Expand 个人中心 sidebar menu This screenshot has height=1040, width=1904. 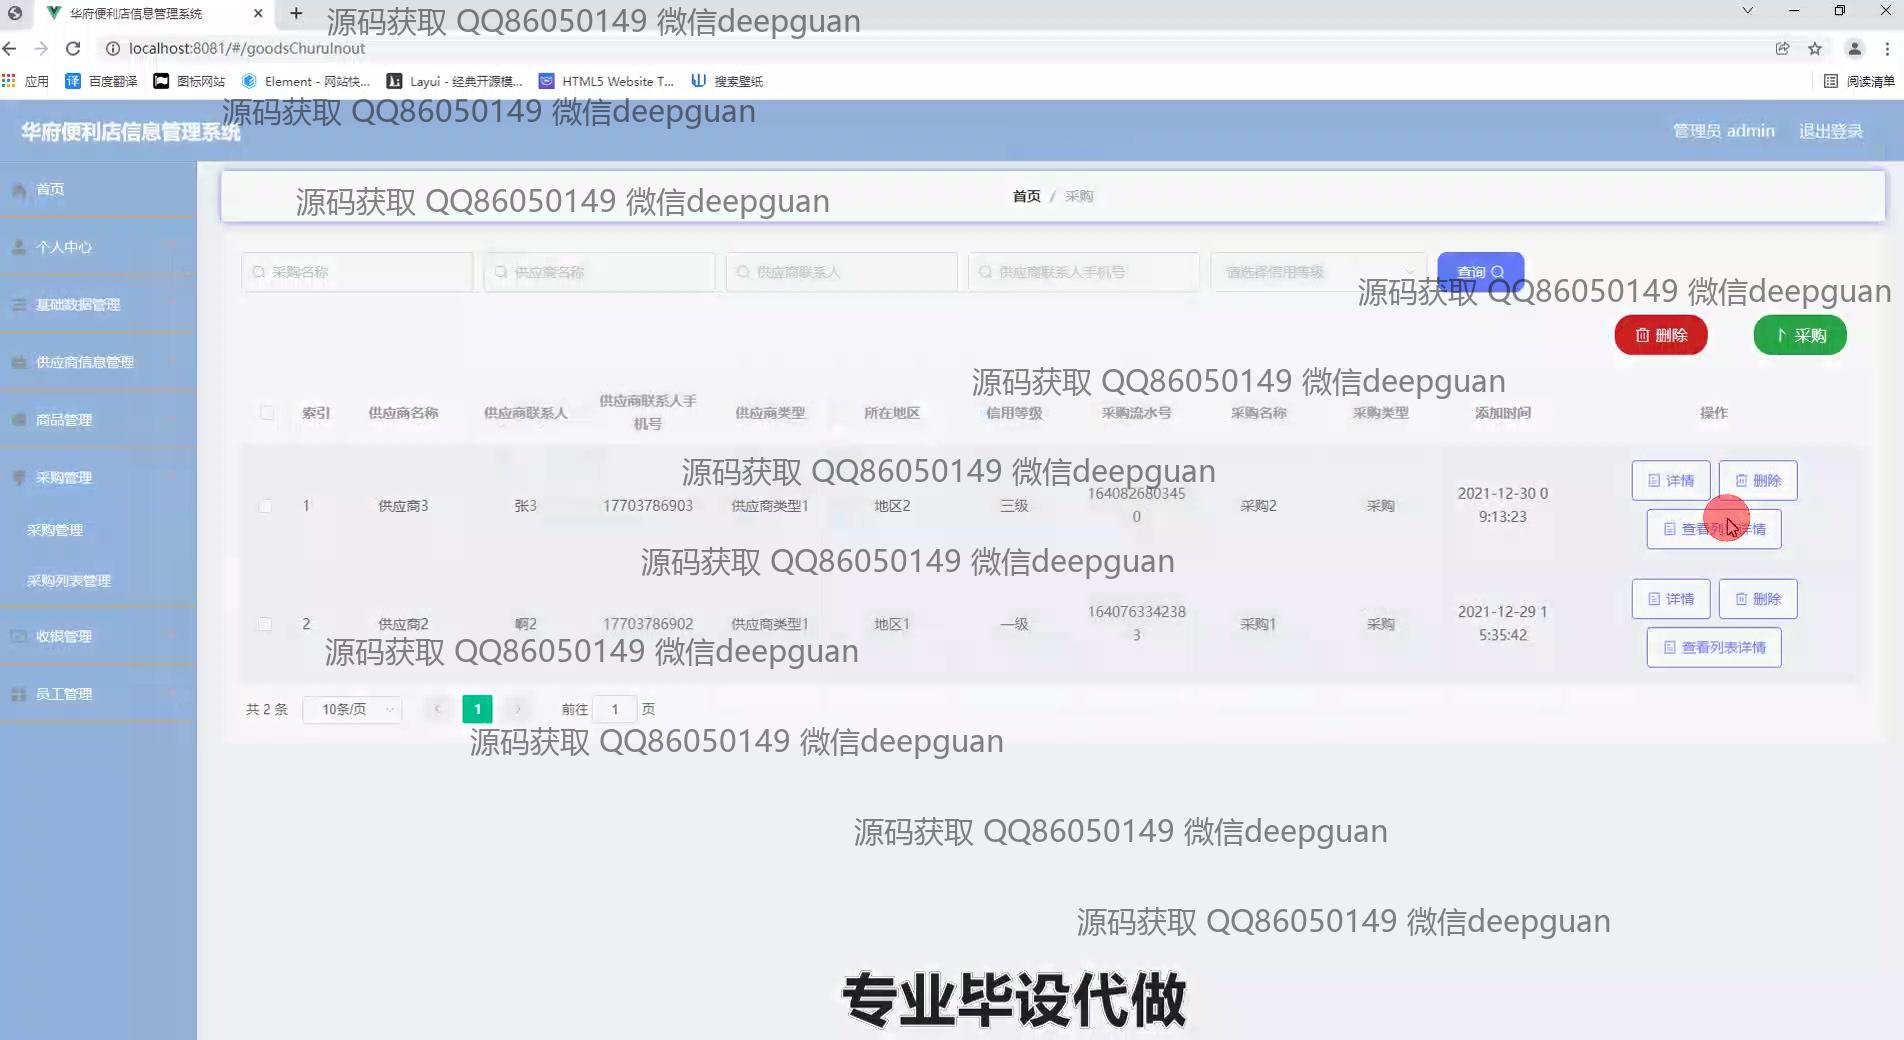98,247
